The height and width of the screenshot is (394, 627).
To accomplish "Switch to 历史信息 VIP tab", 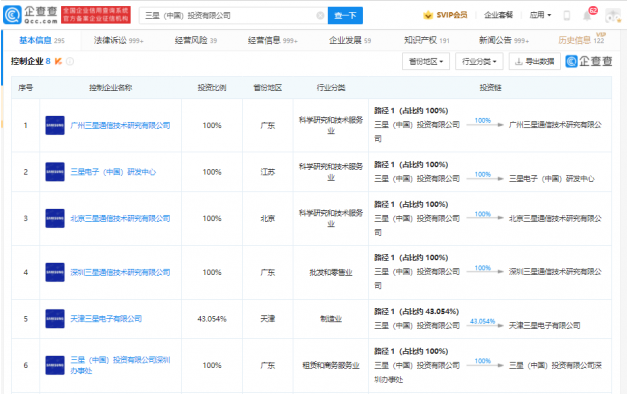I will [x=581, y=39].
